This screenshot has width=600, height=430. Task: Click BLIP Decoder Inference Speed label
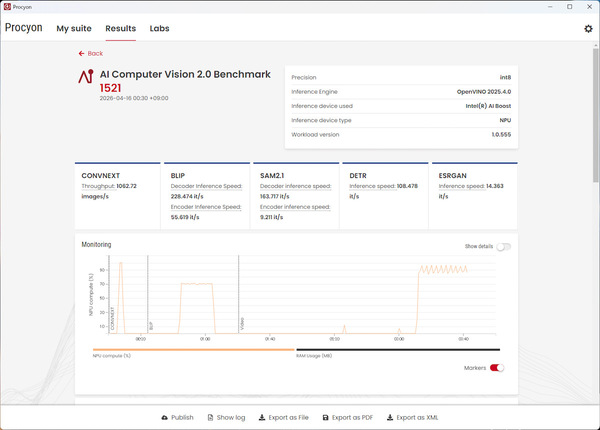click(x=206, y=186)
